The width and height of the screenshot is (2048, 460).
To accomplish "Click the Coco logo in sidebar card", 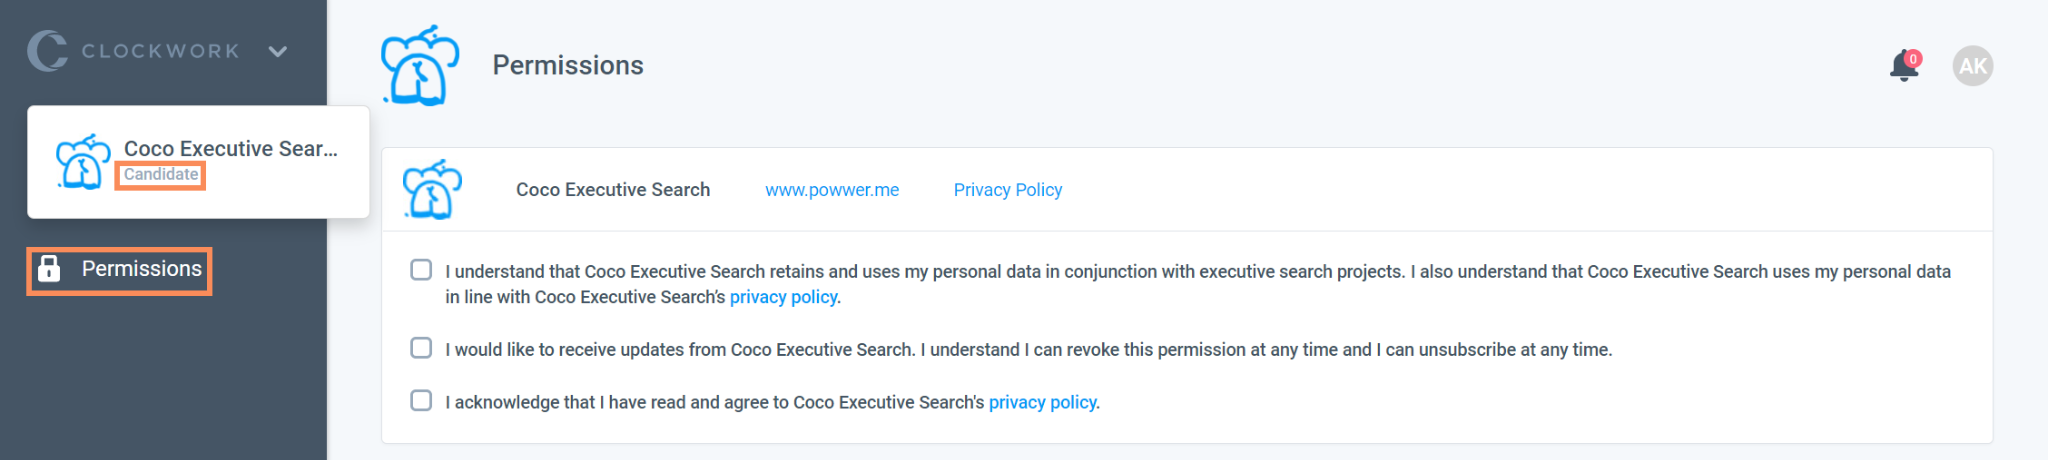I will pyautogui.click(x=83, y=162).
